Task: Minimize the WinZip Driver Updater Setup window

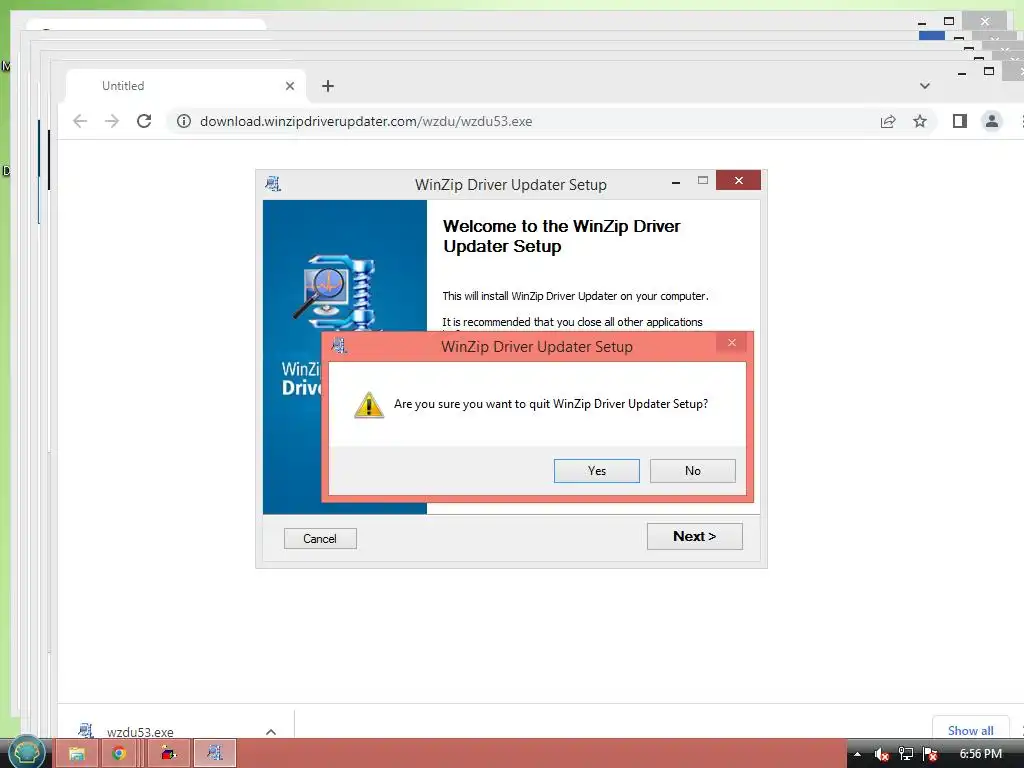Action: pos(676,182)
